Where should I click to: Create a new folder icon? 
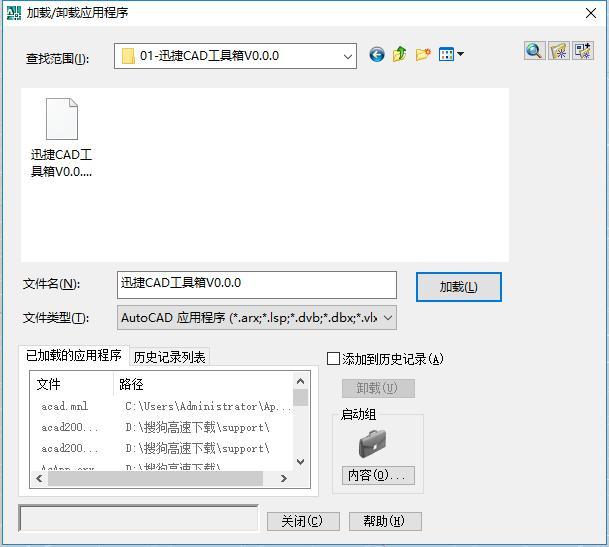coord(423,54)
